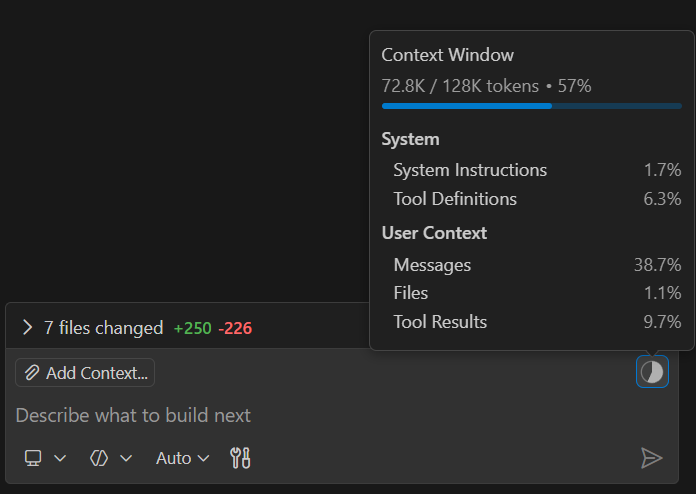This screenshot has width=696, height=494.
Task: Click the +250 added lines count
Action: [192, 328]
